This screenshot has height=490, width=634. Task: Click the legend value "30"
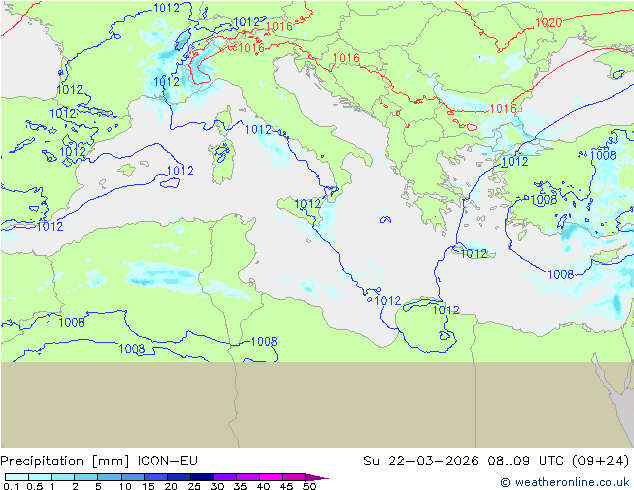(217, 486)
